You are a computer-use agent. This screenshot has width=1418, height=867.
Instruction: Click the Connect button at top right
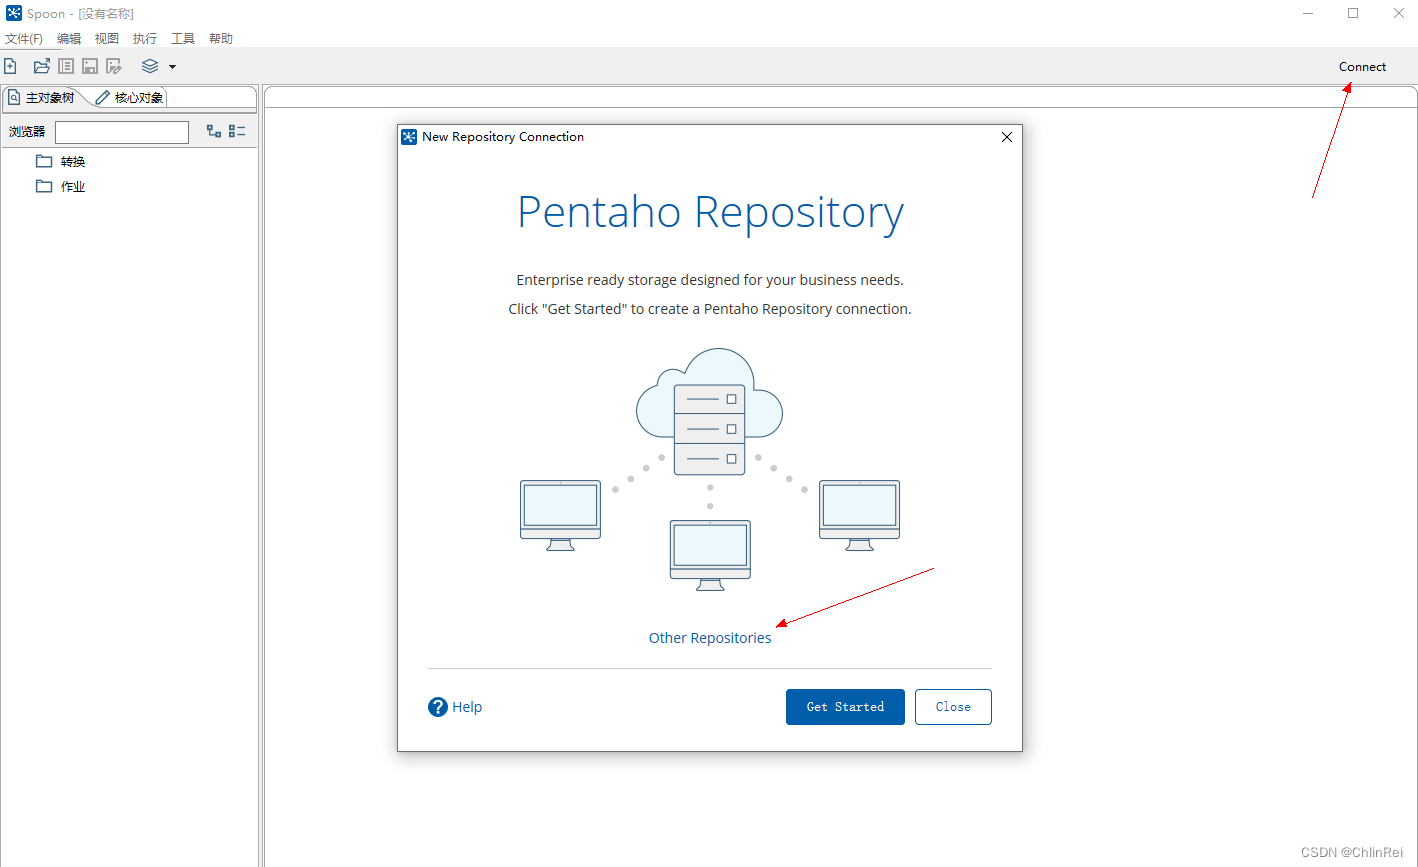pyautogui.click(x=1363, y=67)
